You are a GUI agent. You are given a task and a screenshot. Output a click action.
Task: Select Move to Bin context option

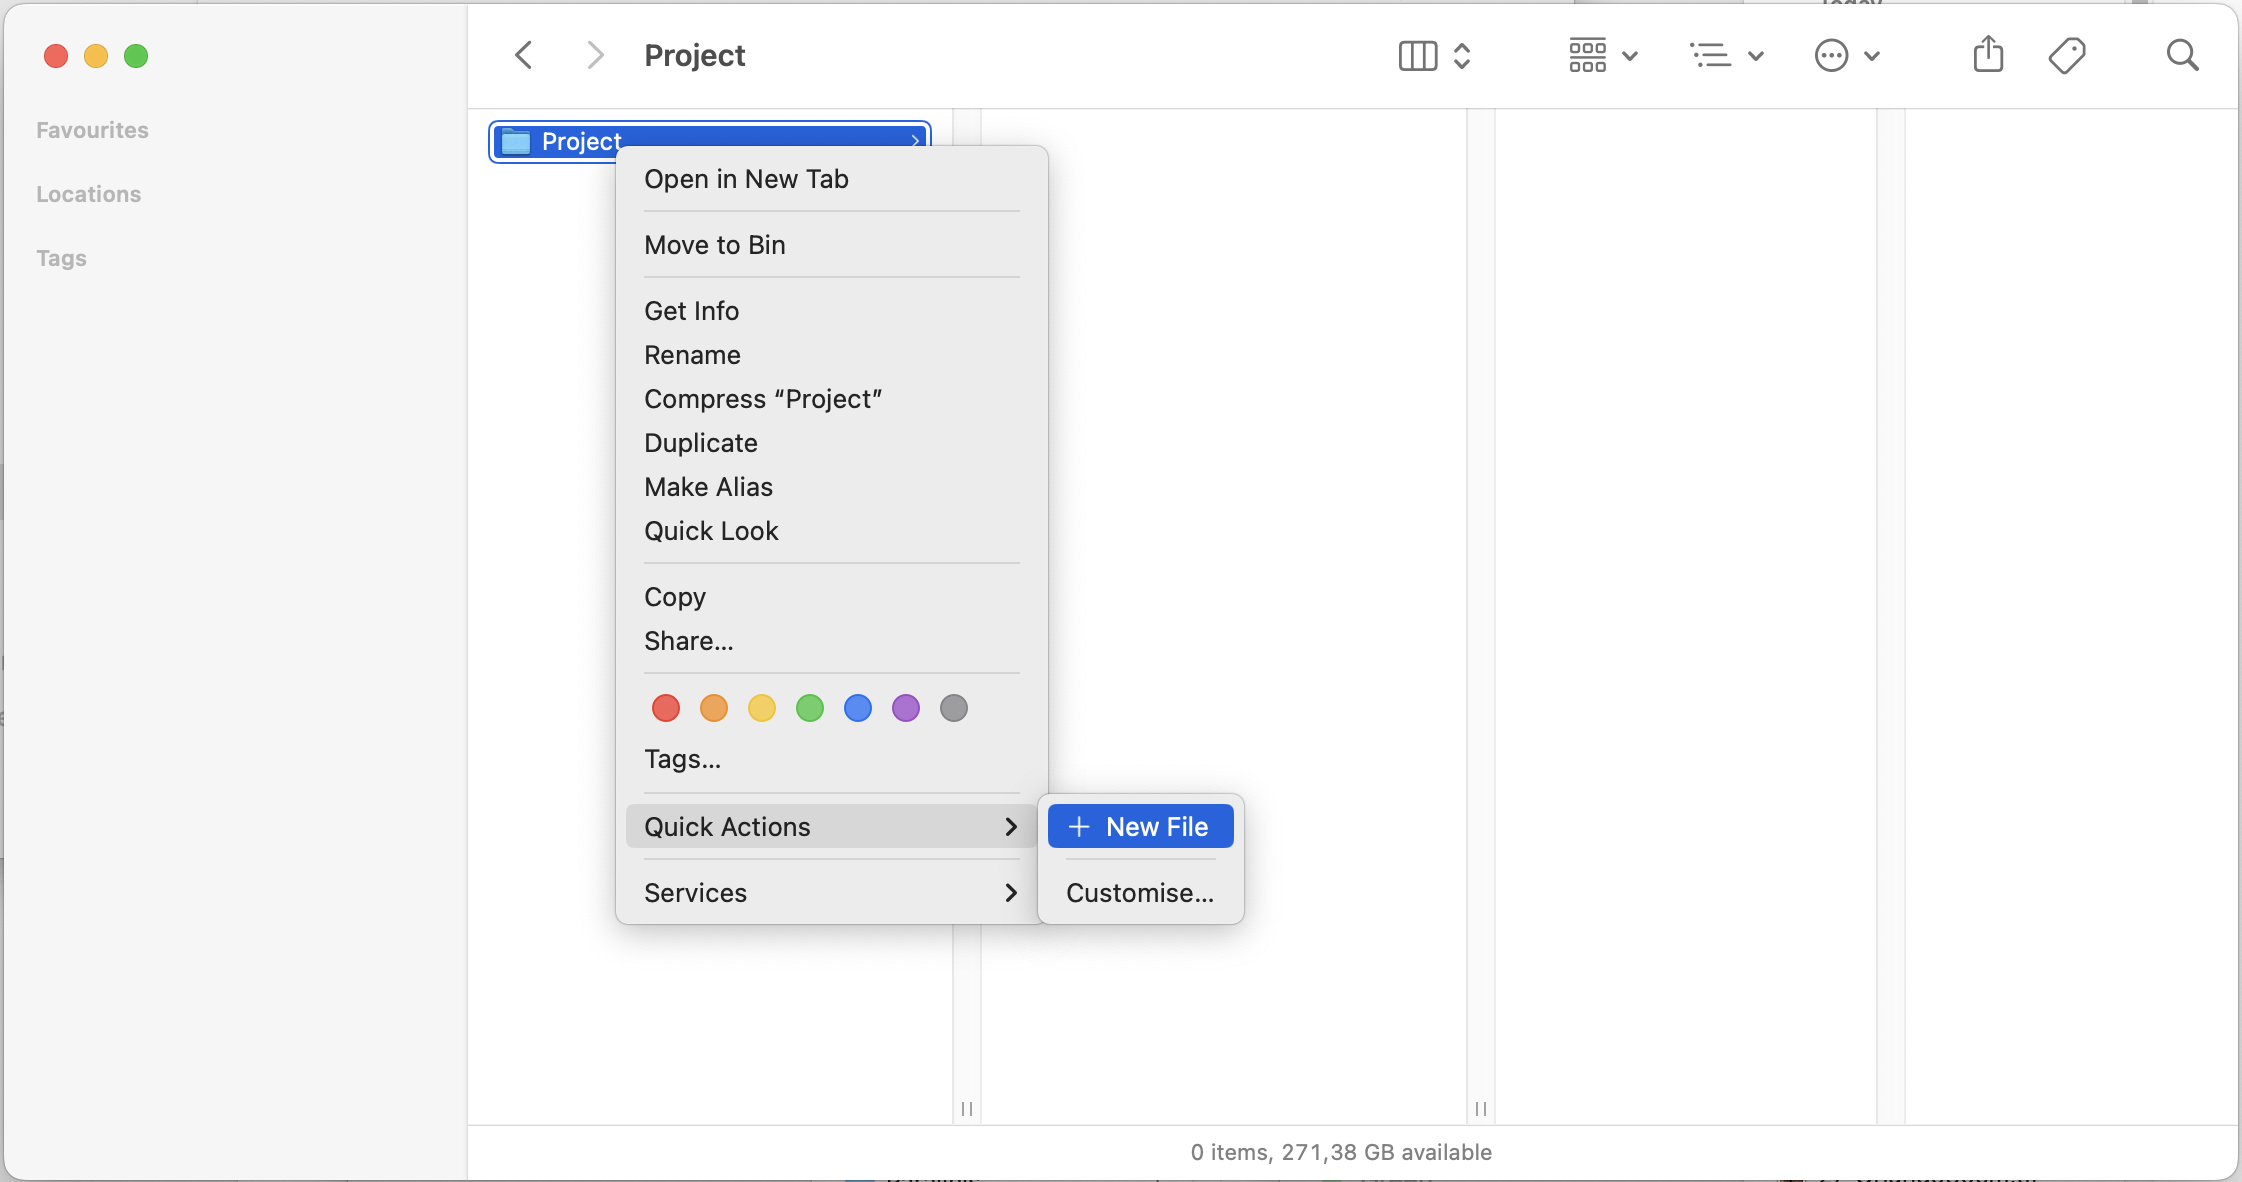pos(715,243)
